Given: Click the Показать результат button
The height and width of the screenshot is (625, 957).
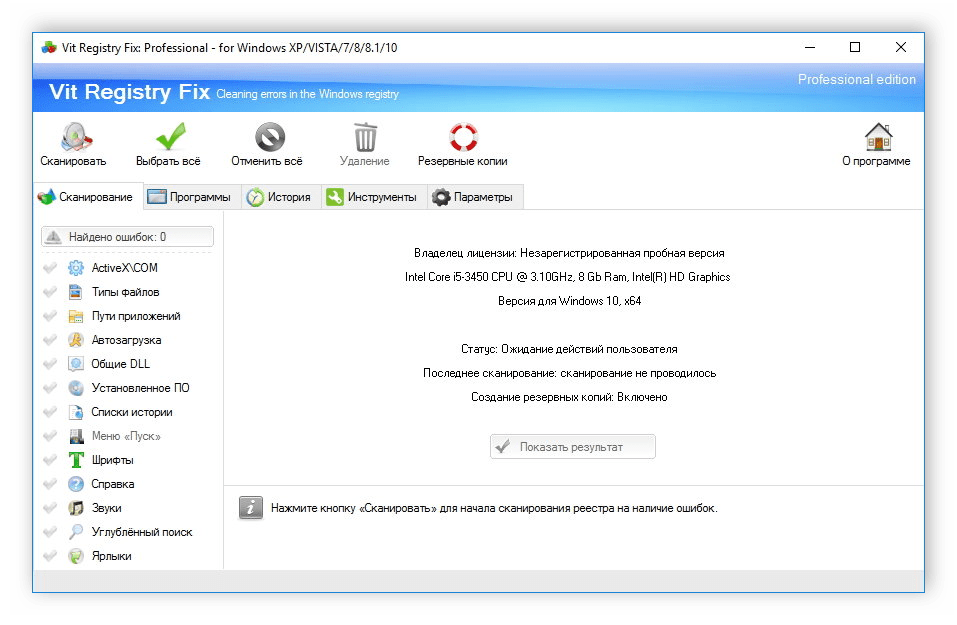Looking at the screenshot, I should (x=571, y=447).
